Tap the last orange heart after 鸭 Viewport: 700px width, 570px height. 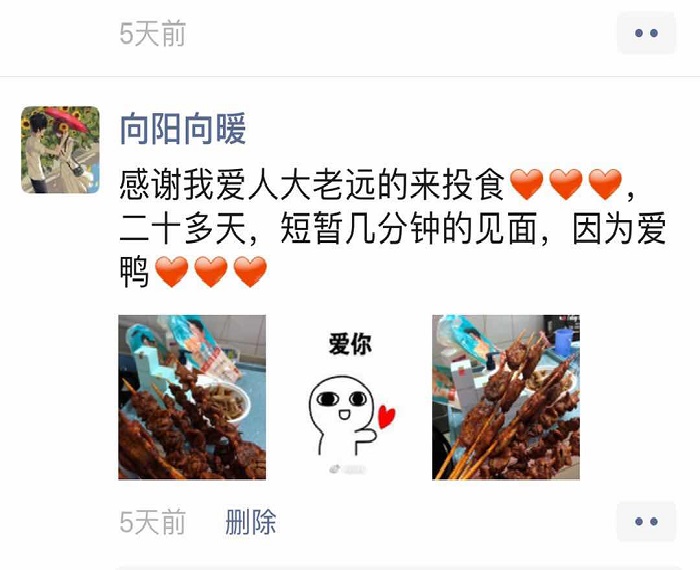coord(250,271)
